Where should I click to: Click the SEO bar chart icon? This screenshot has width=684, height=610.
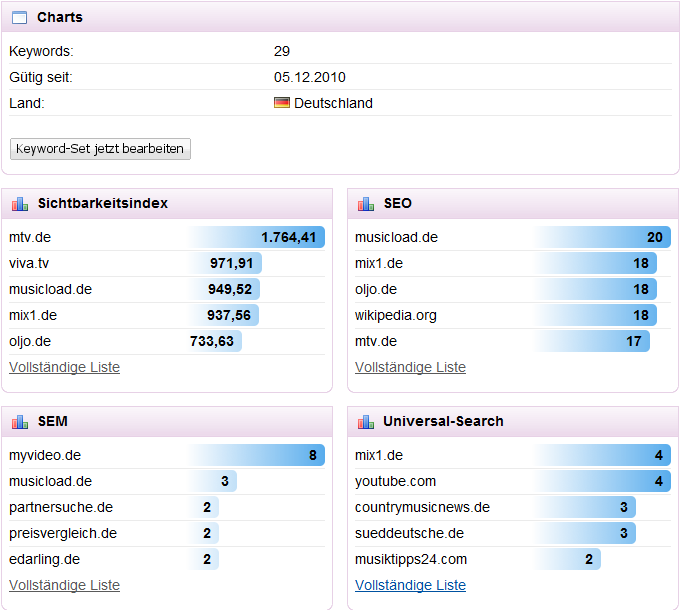click(x=366, y=204)
